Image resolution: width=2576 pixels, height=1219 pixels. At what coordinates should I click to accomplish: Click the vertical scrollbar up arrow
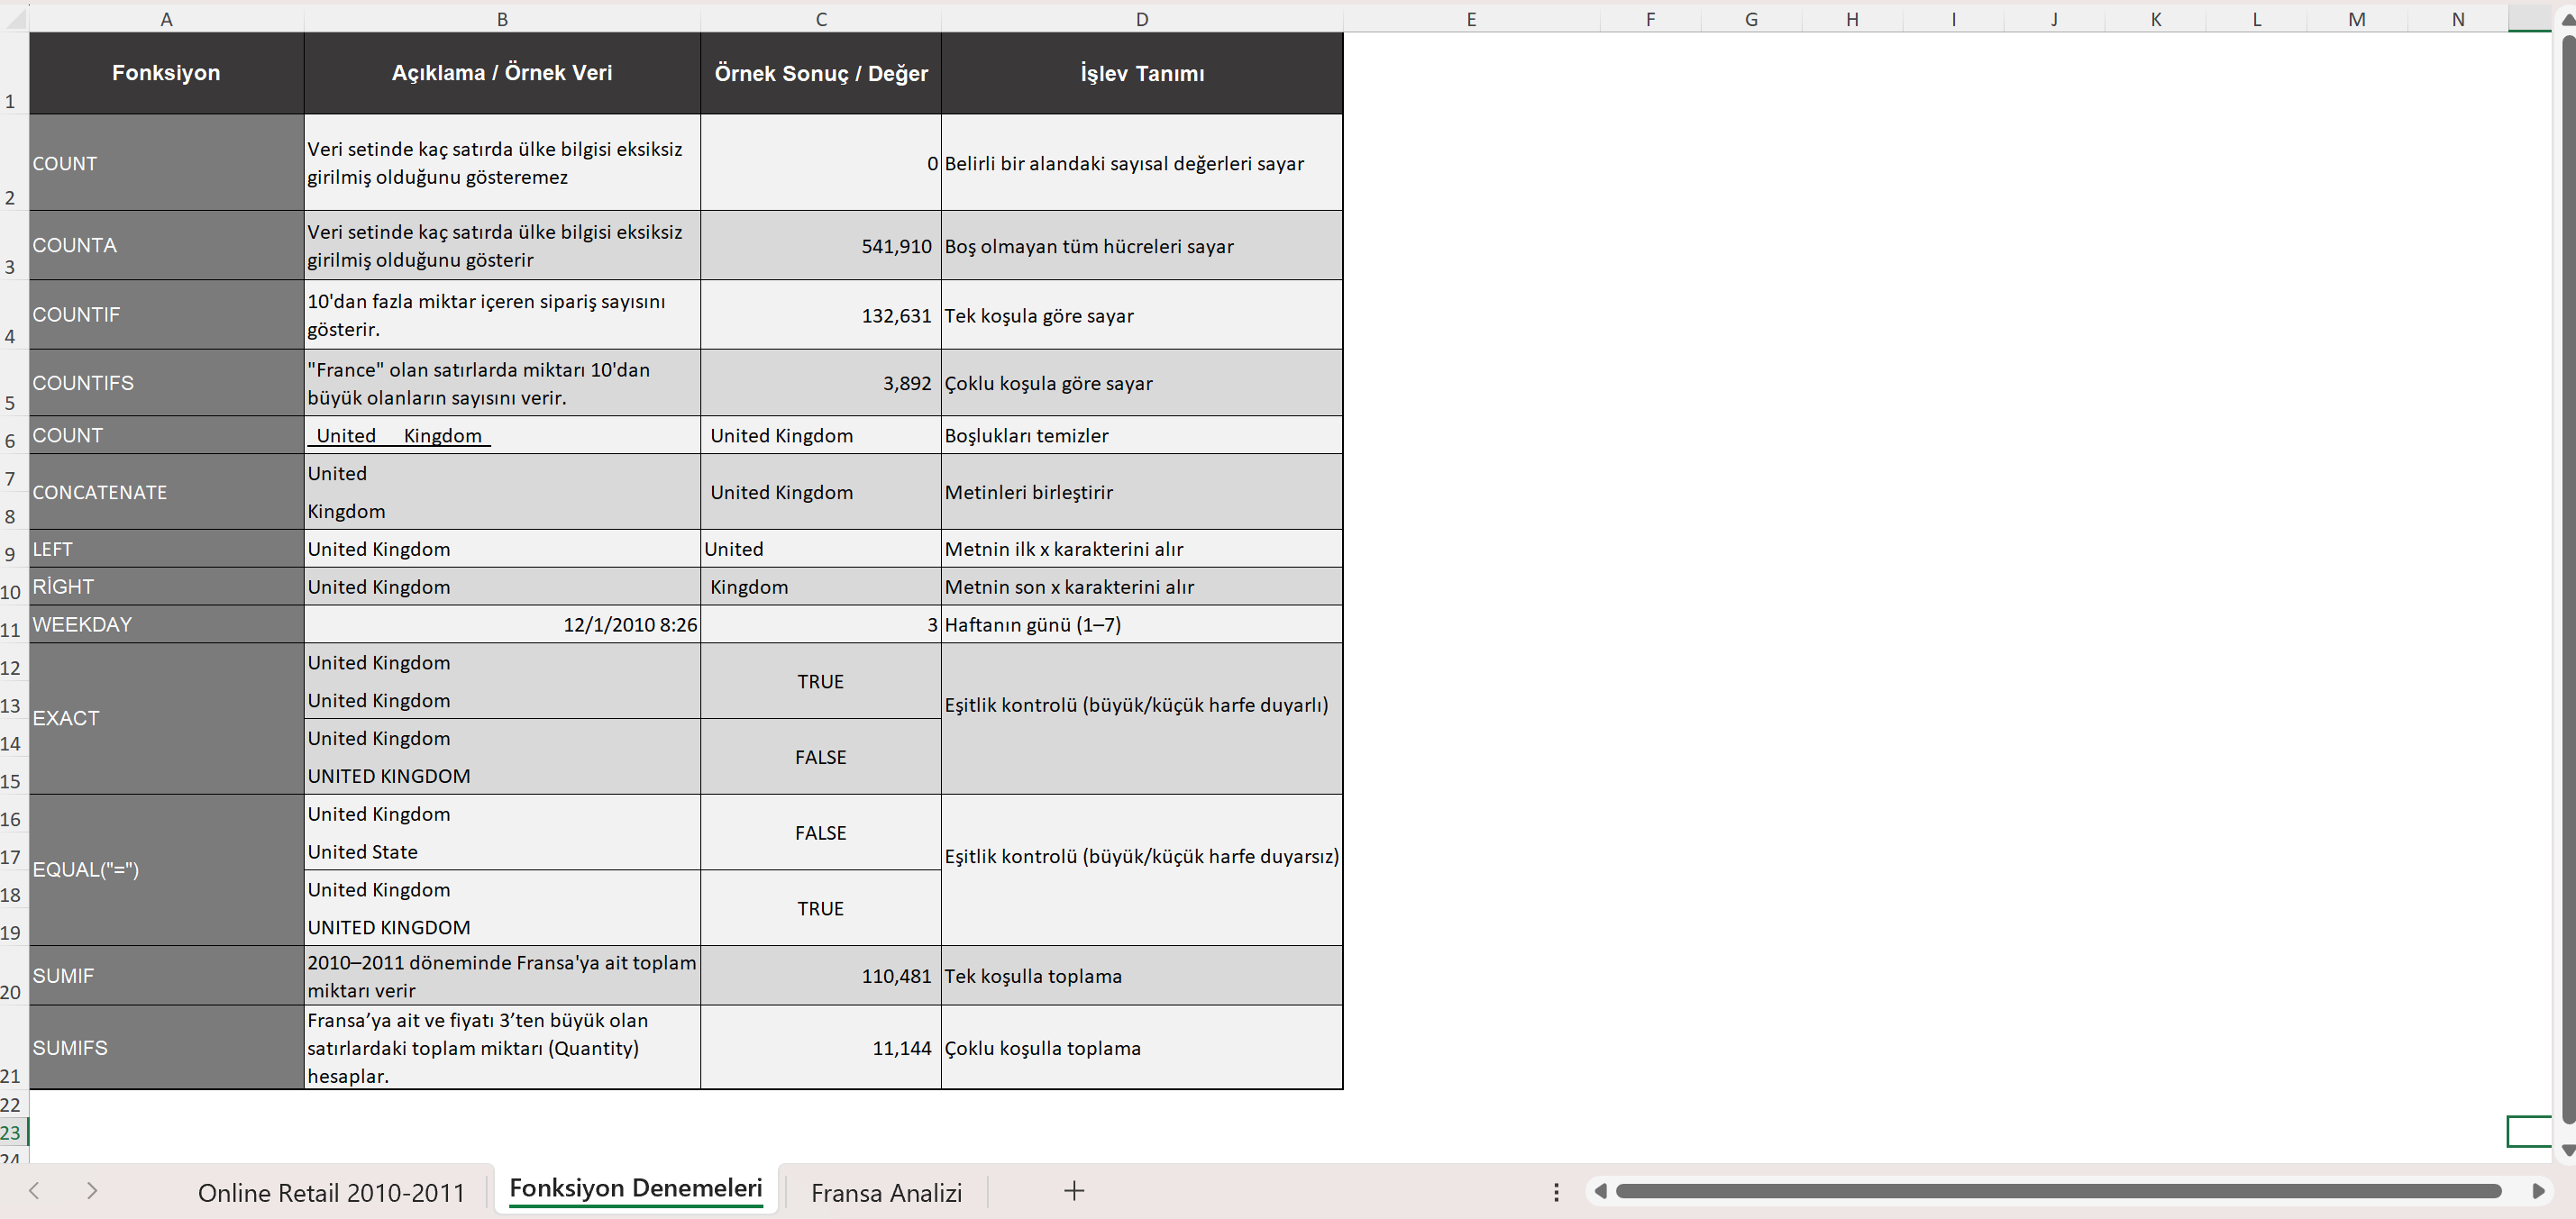point(2566,19)
